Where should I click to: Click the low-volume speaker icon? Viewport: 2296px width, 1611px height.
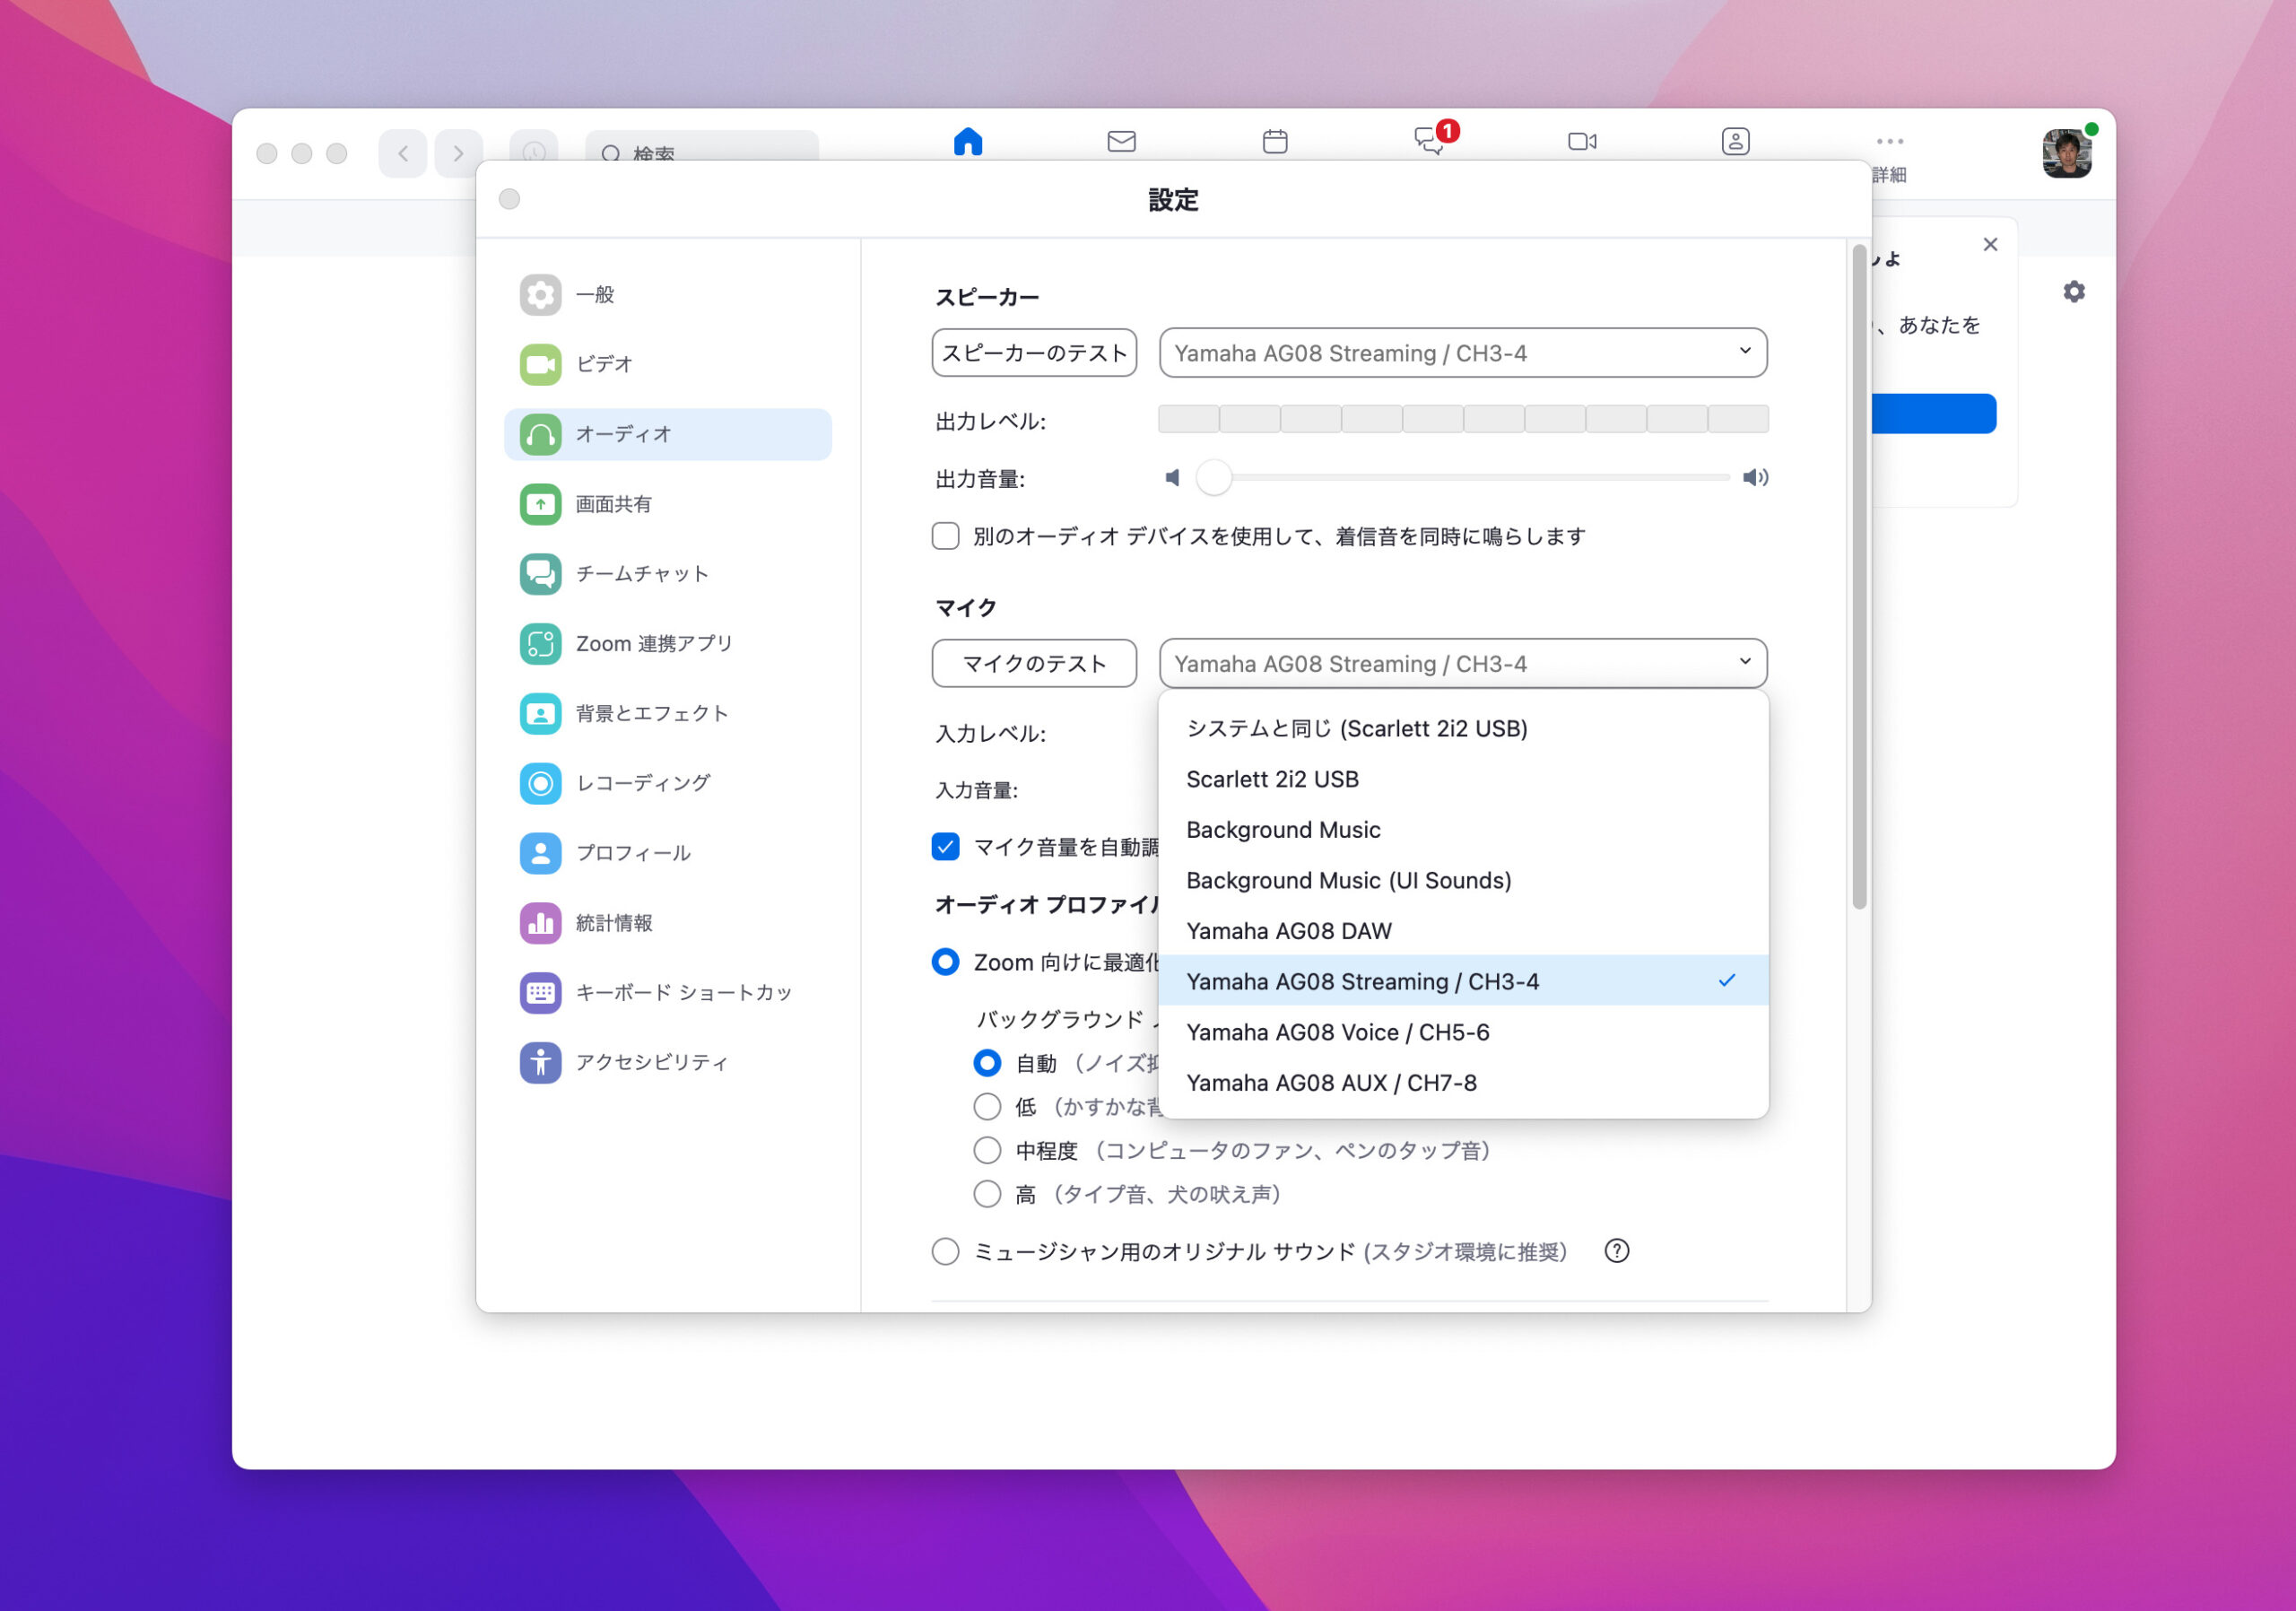click(1172, 478)
